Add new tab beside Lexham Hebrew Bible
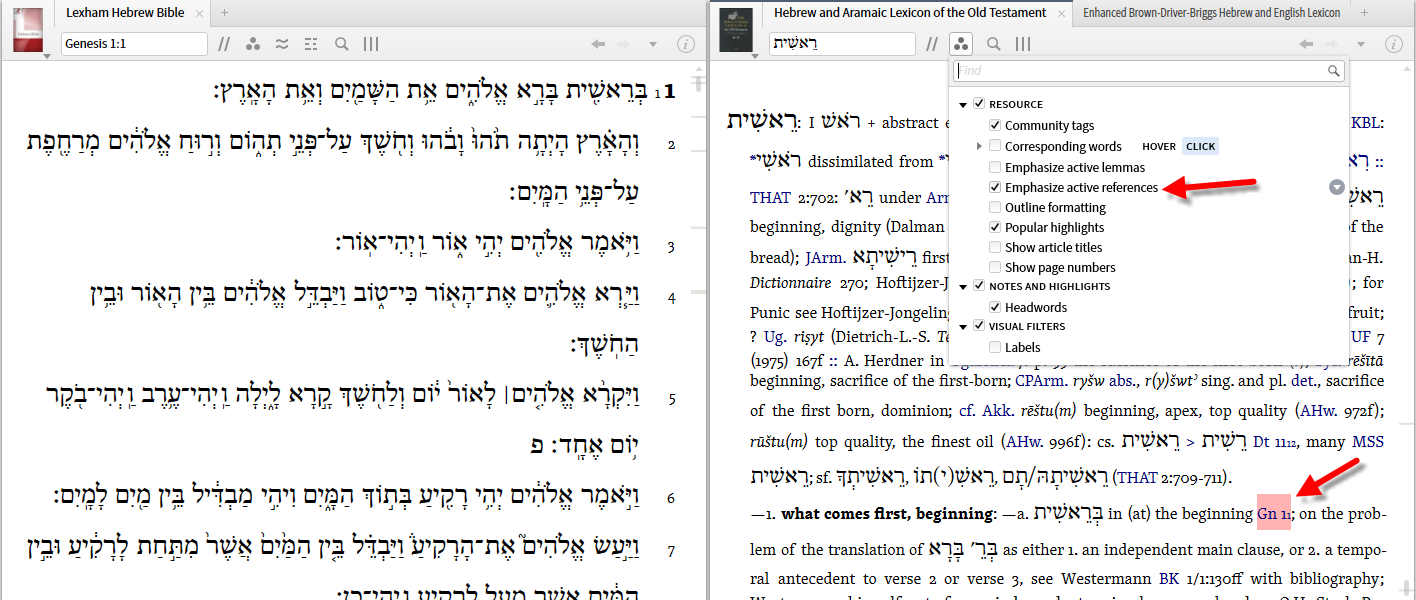1416x600 pixels. click(x=225, y=13)
